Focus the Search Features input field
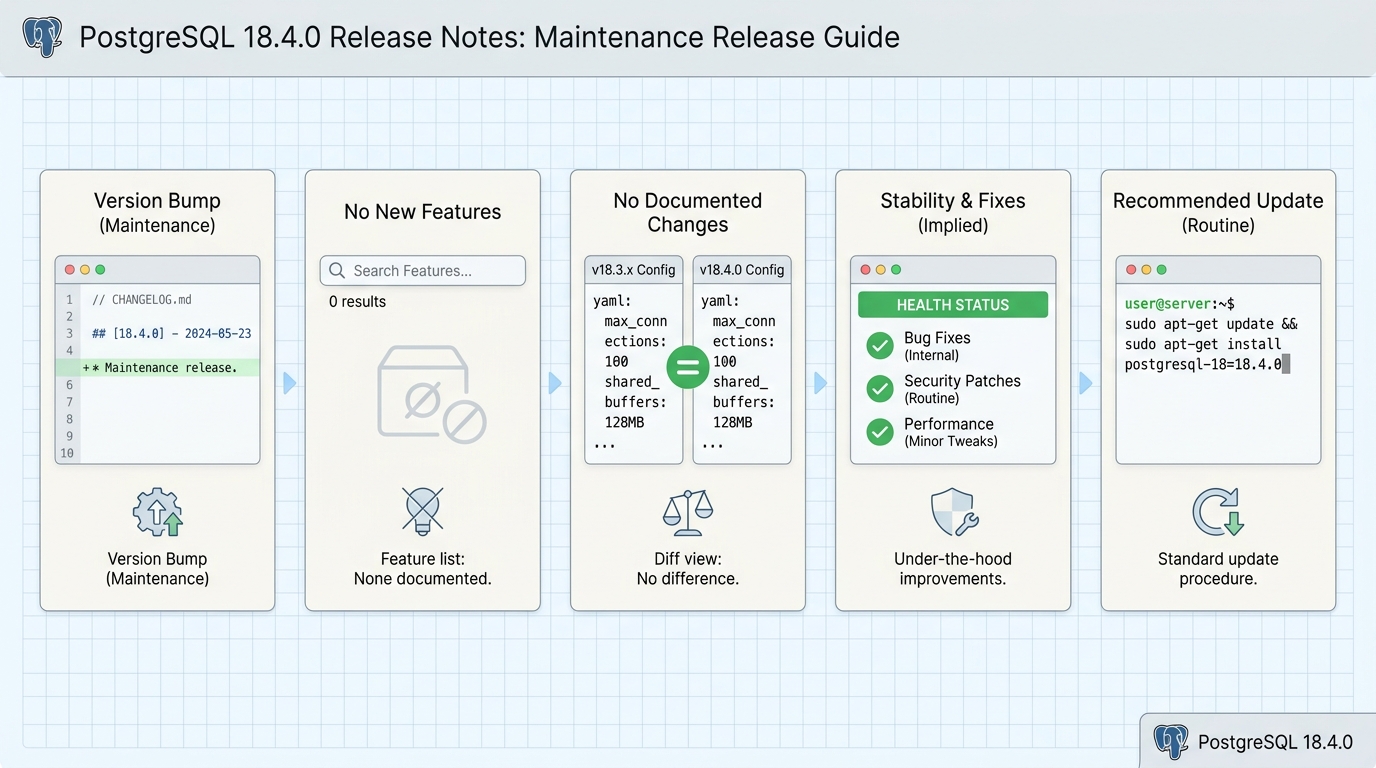This screenshot has width=1376, height=768. coord(422,271)
